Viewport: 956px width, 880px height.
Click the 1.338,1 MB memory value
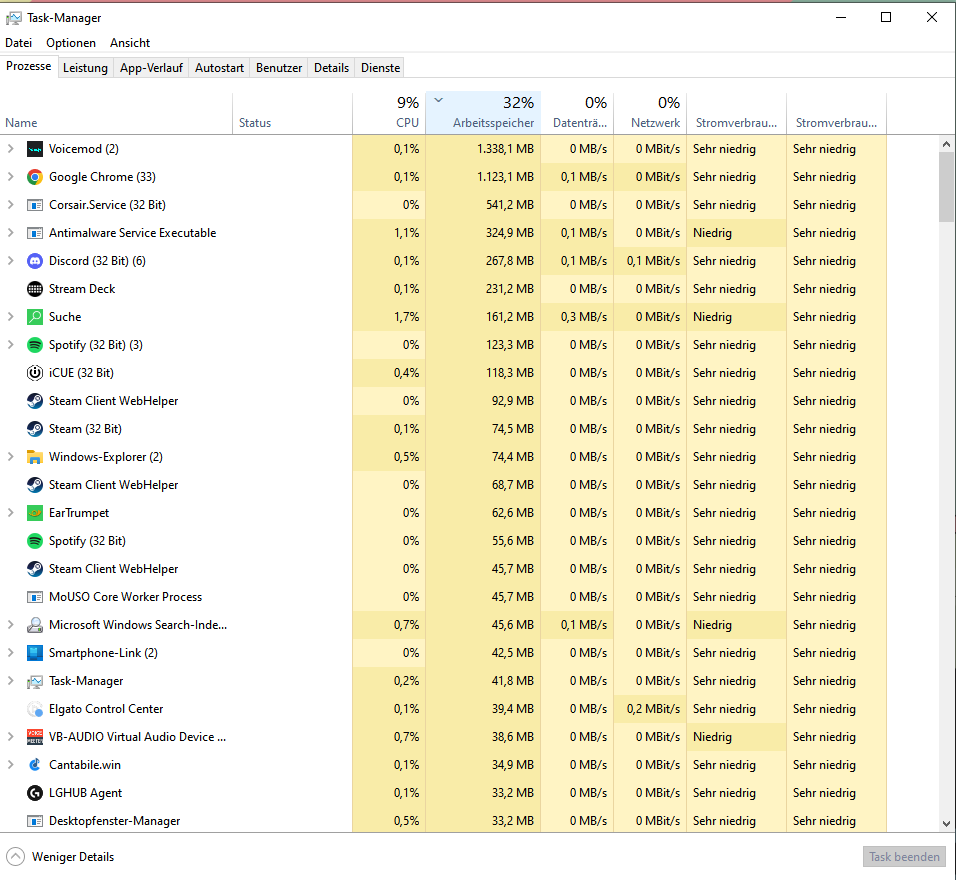point(505,149)
